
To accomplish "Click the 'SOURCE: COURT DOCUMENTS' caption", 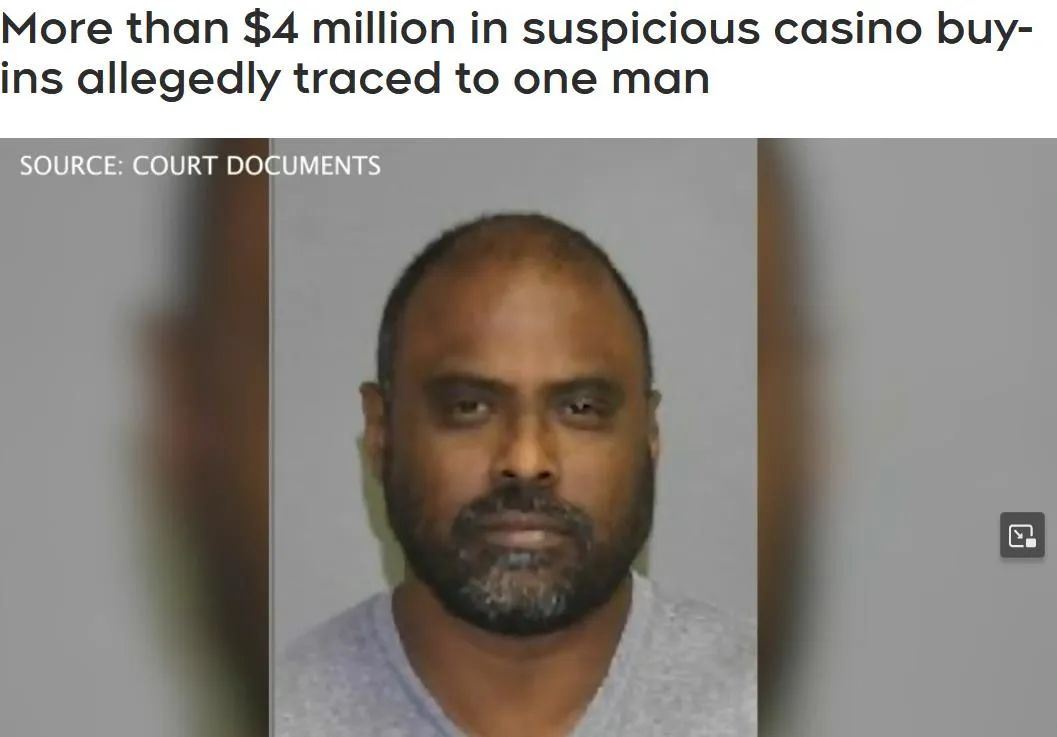I will click(x=200, y=165).
